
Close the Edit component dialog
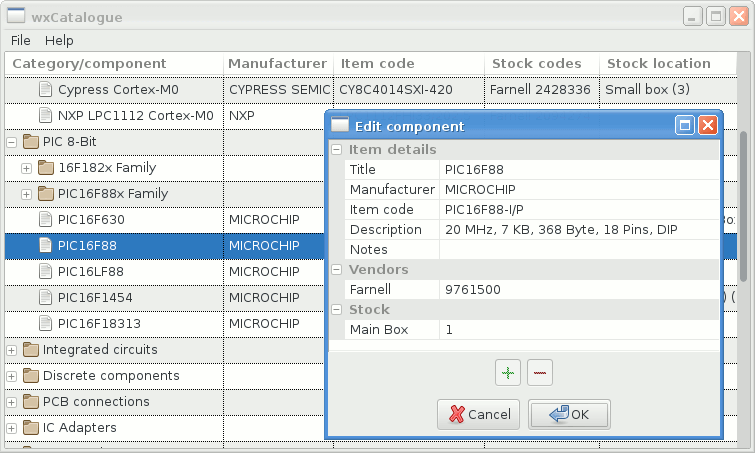click(x=708, y=126)
